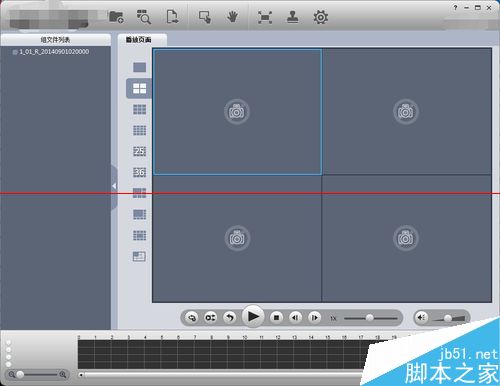Click the timeline horizontal scrollbar track
Image resolution: width=500 pixels, height=386 pixels.
click(x=223, y=375)
